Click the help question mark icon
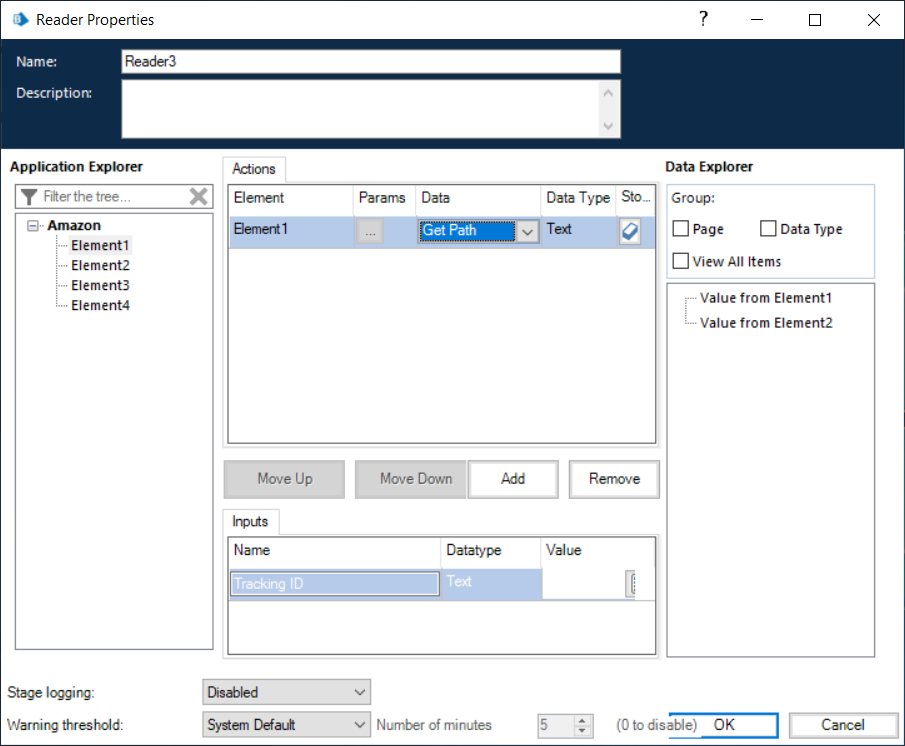Viewport: 905px width, 746px height. point(703,19)
